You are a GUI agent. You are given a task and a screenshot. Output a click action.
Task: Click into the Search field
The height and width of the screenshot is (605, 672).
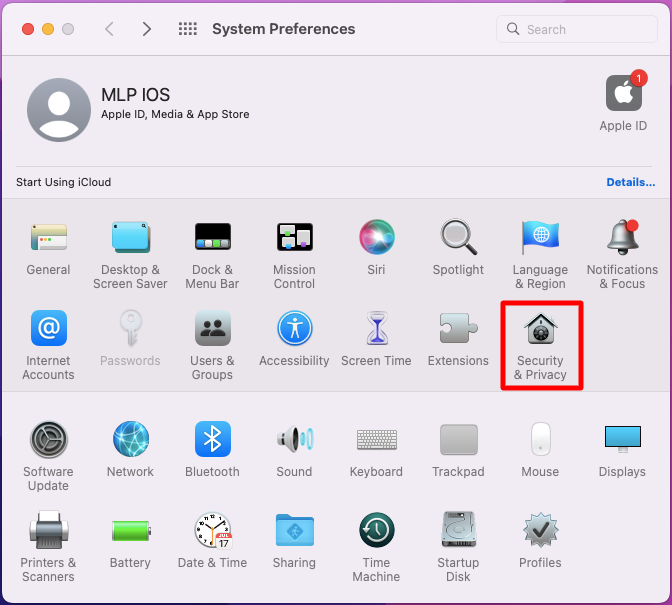pos(576,29)
